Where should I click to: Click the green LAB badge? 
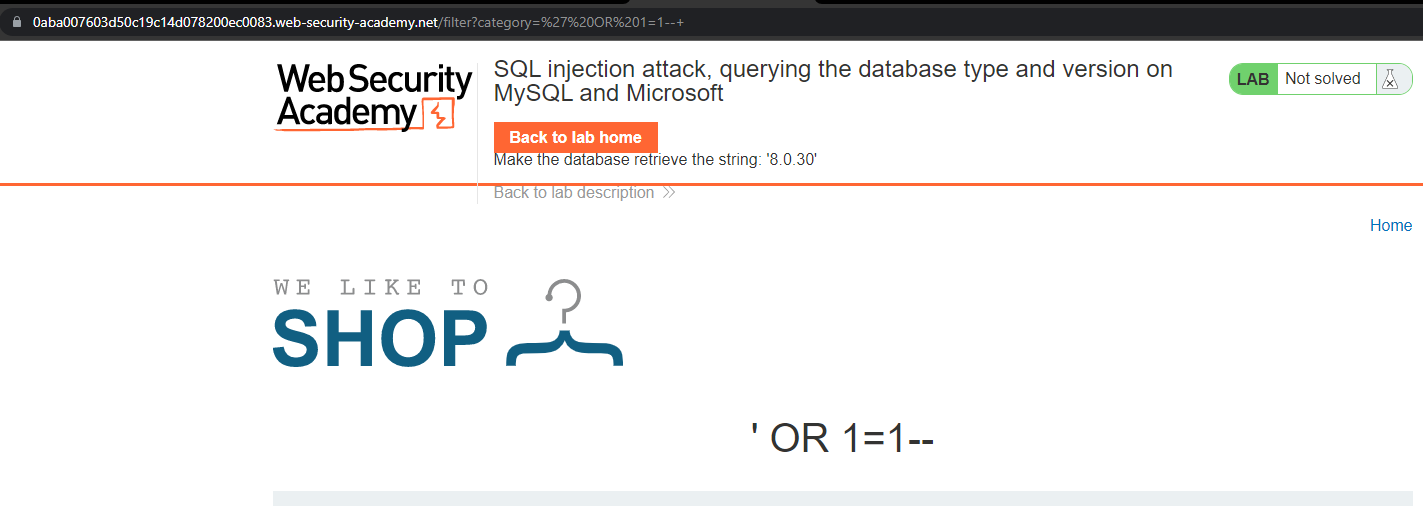(1253, 79)
